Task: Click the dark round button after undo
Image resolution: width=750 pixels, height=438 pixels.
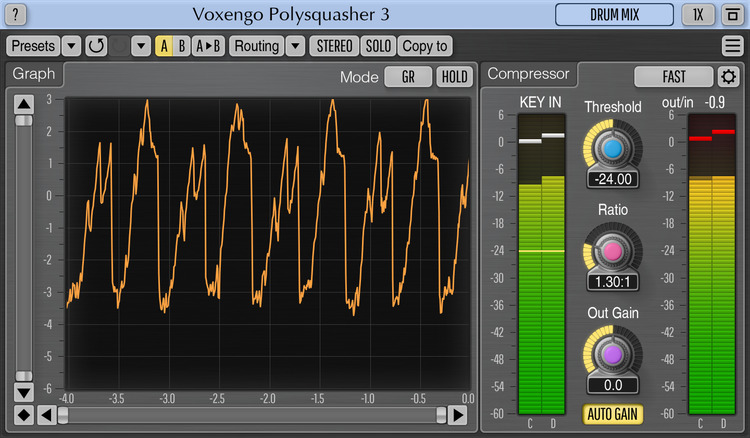Action: pos(119,46)
